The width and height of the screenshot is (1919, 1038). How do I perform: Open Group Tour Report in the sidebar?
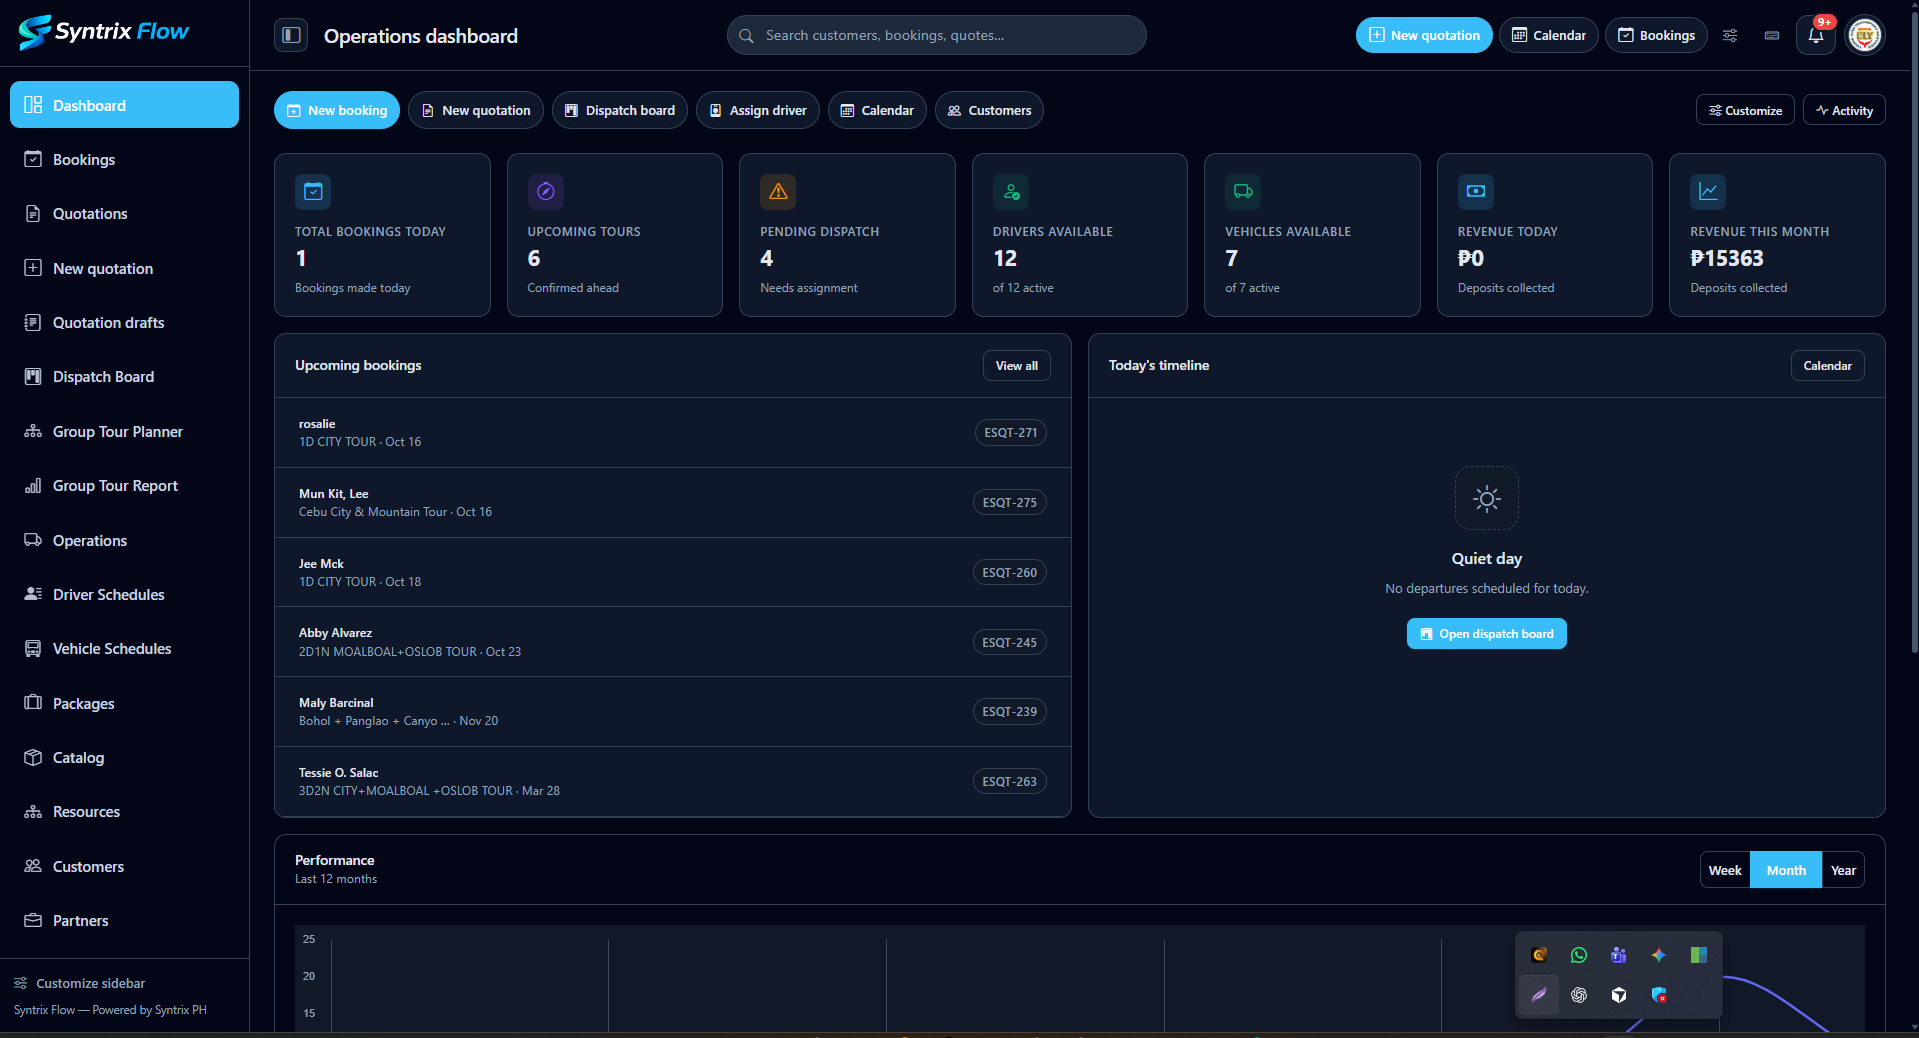coord(124,485)
